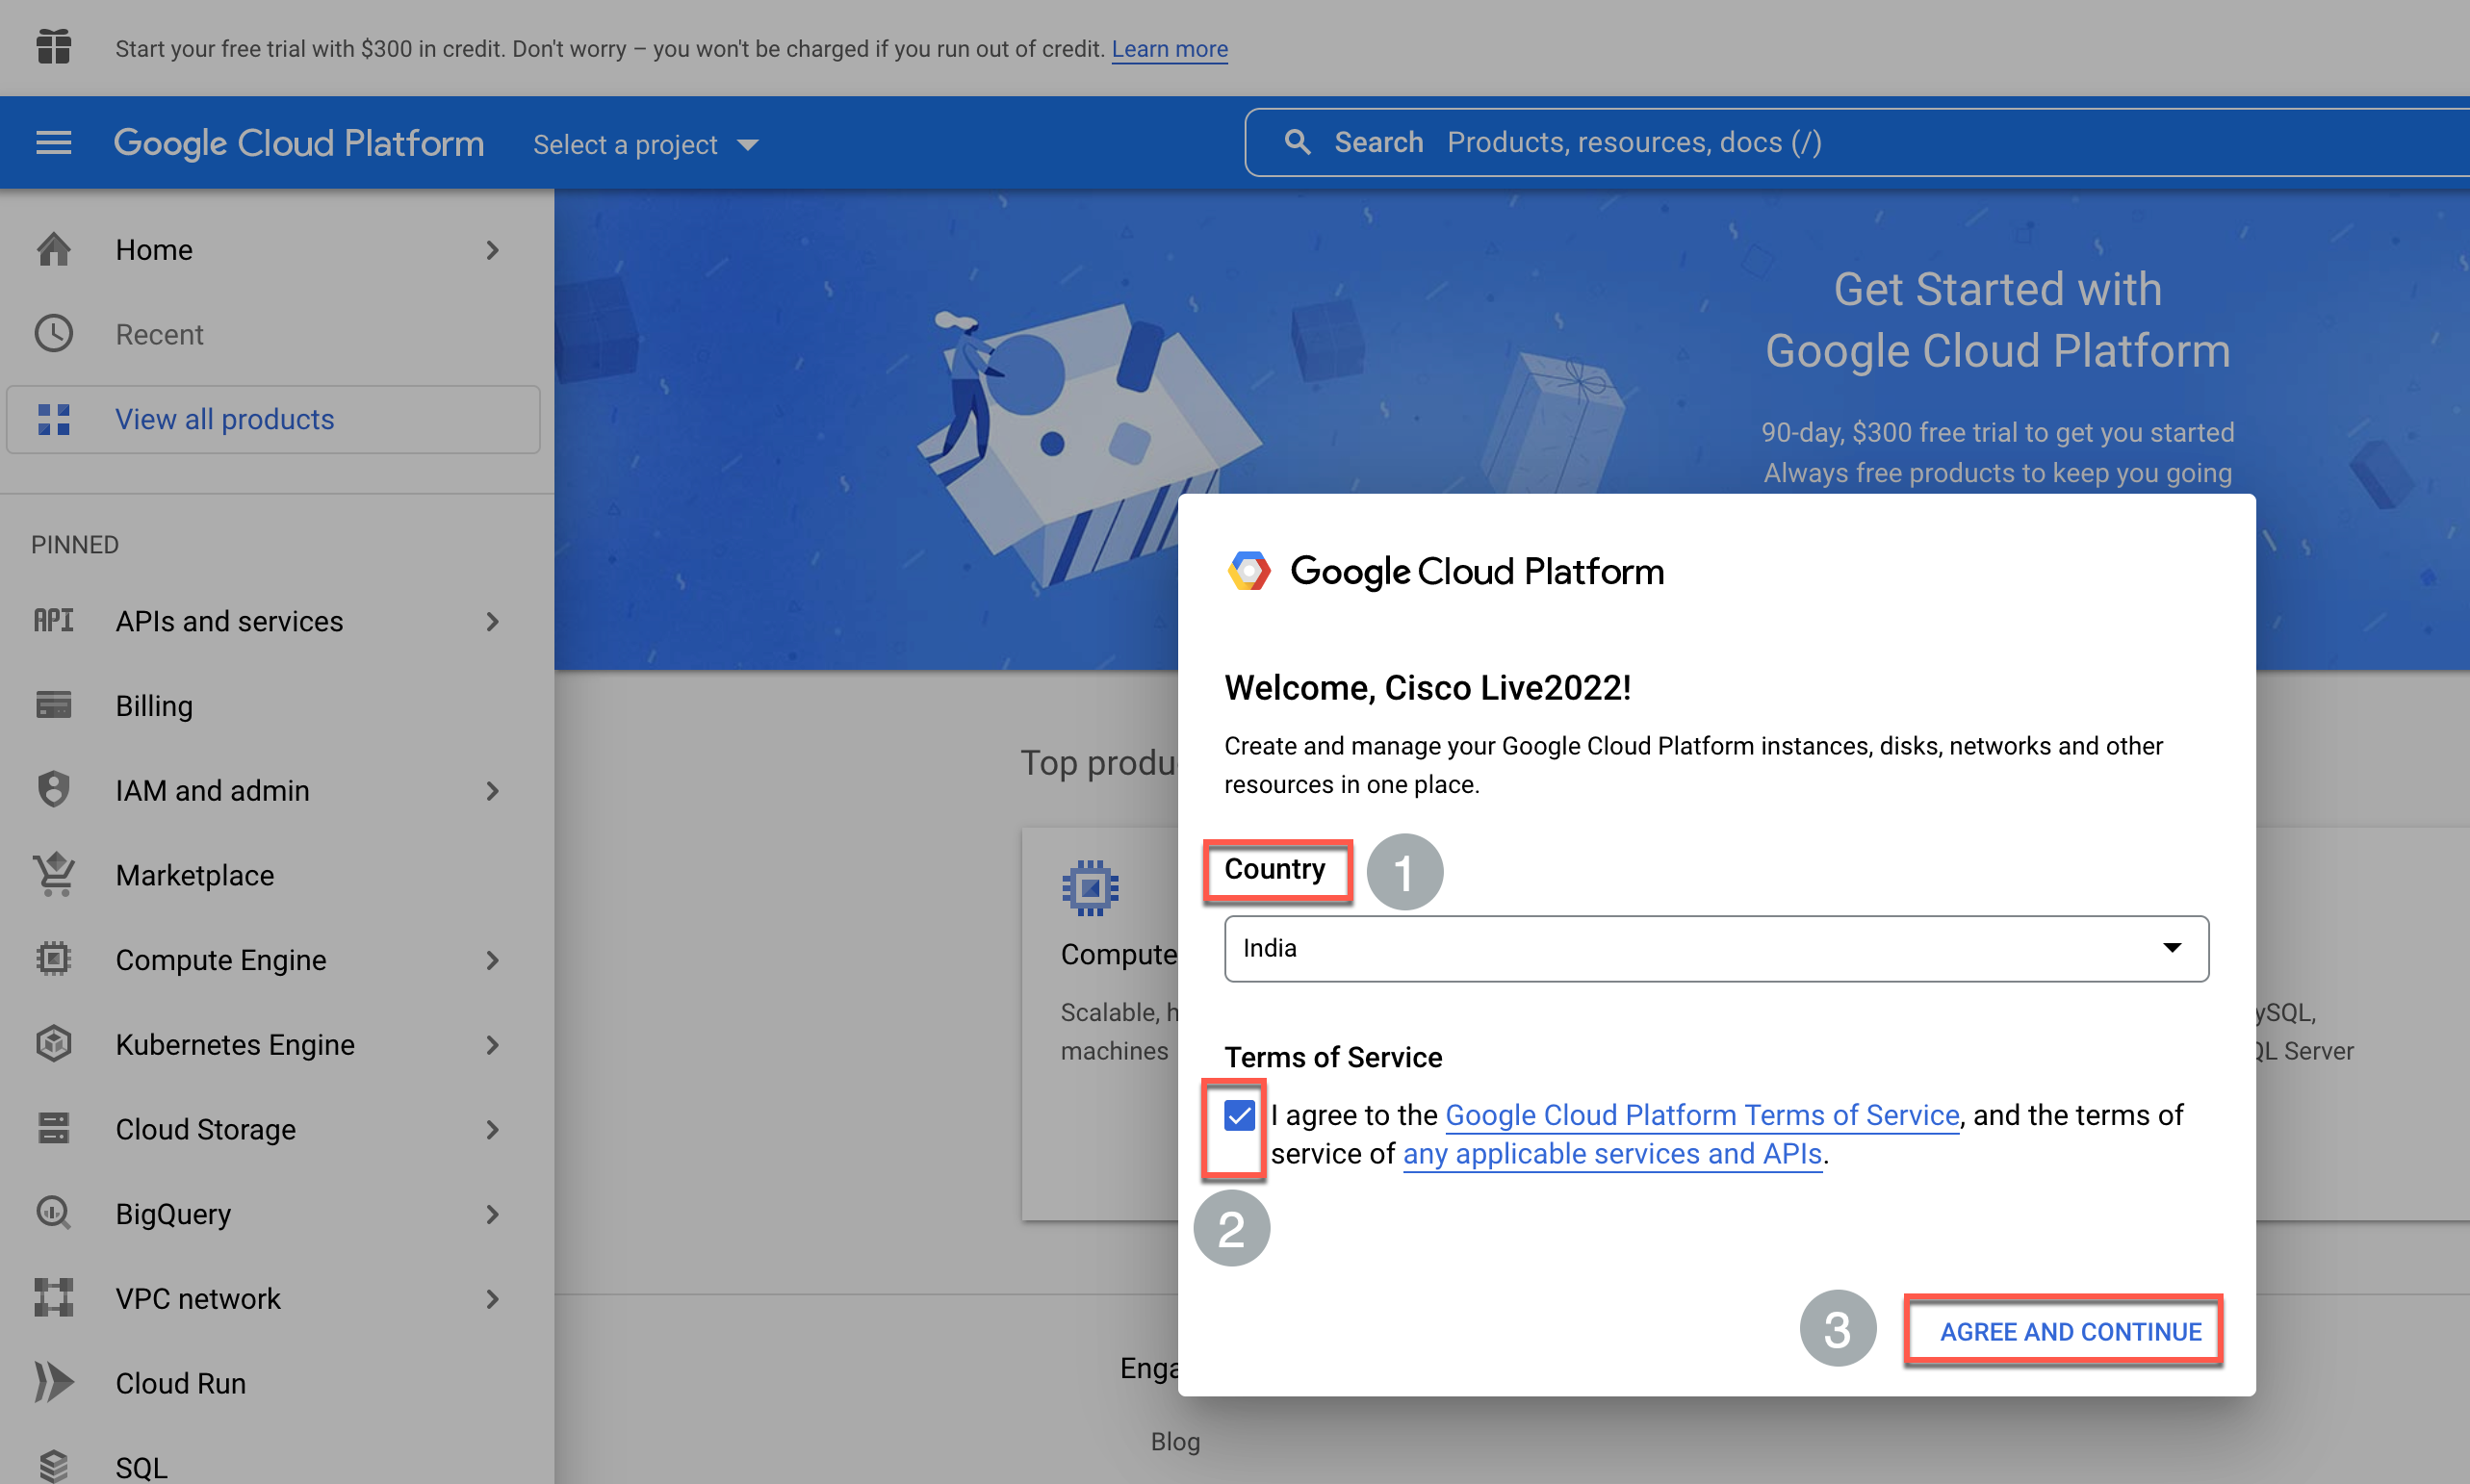Expand the Cloud Storage submenu chevron
Screen dimensions: 2470x1484
492,1128
